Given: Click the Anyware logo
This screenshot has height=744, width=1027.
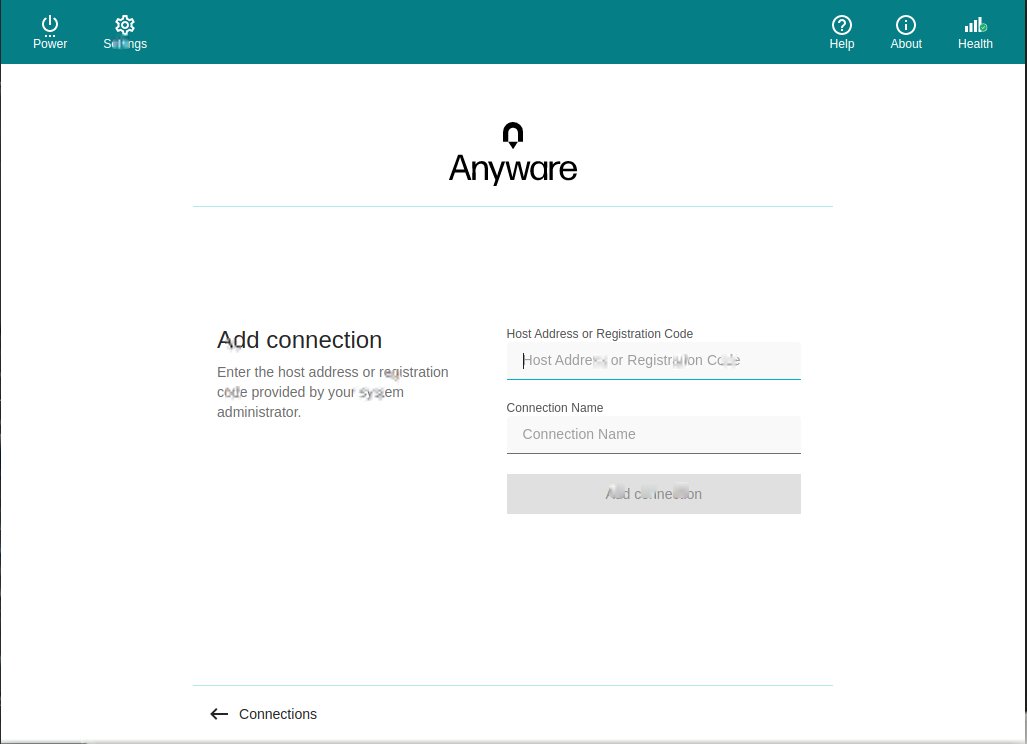Looking at the screenshot, I should pyautogui.click(x=513, y=153).
